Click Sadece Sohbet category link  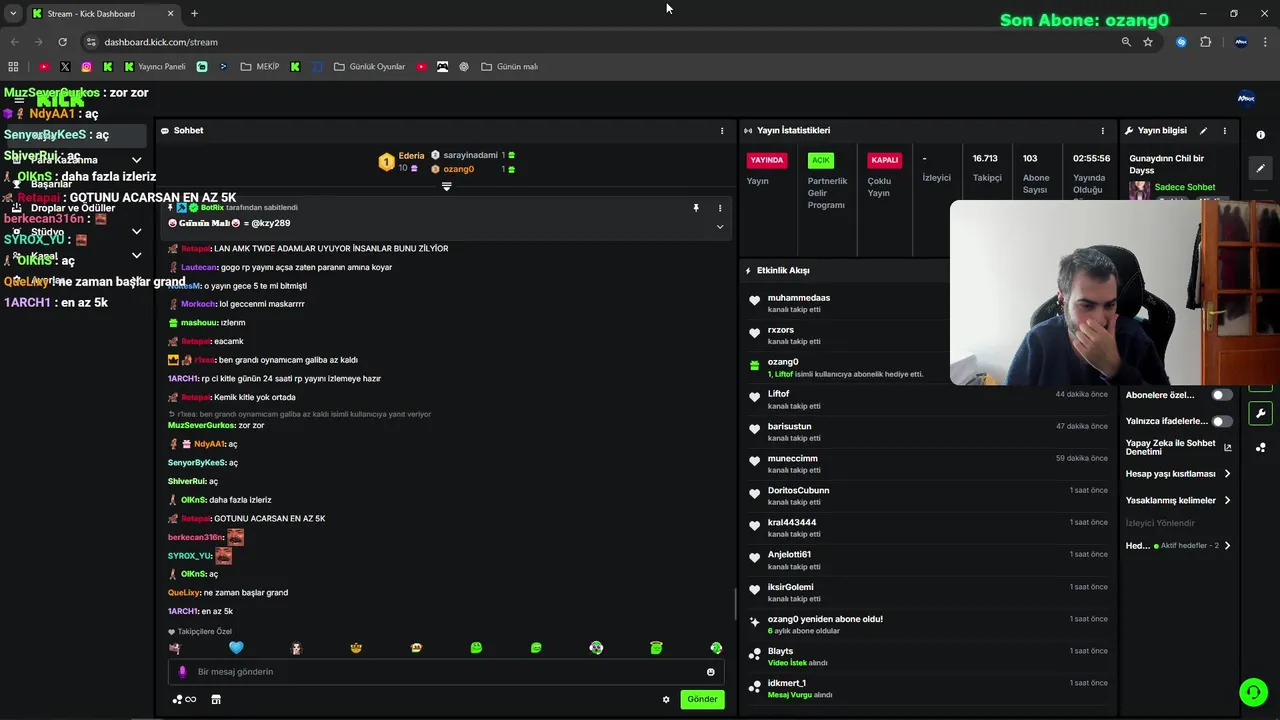(1185, 187)
